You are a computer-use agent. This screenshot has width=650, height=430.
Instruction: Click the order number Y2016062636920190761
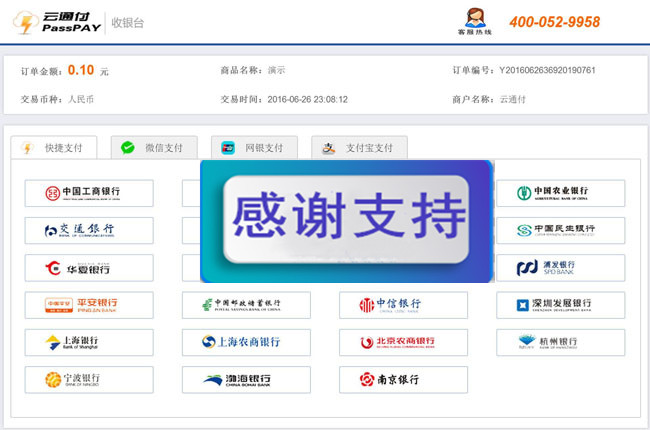[547, 70]
